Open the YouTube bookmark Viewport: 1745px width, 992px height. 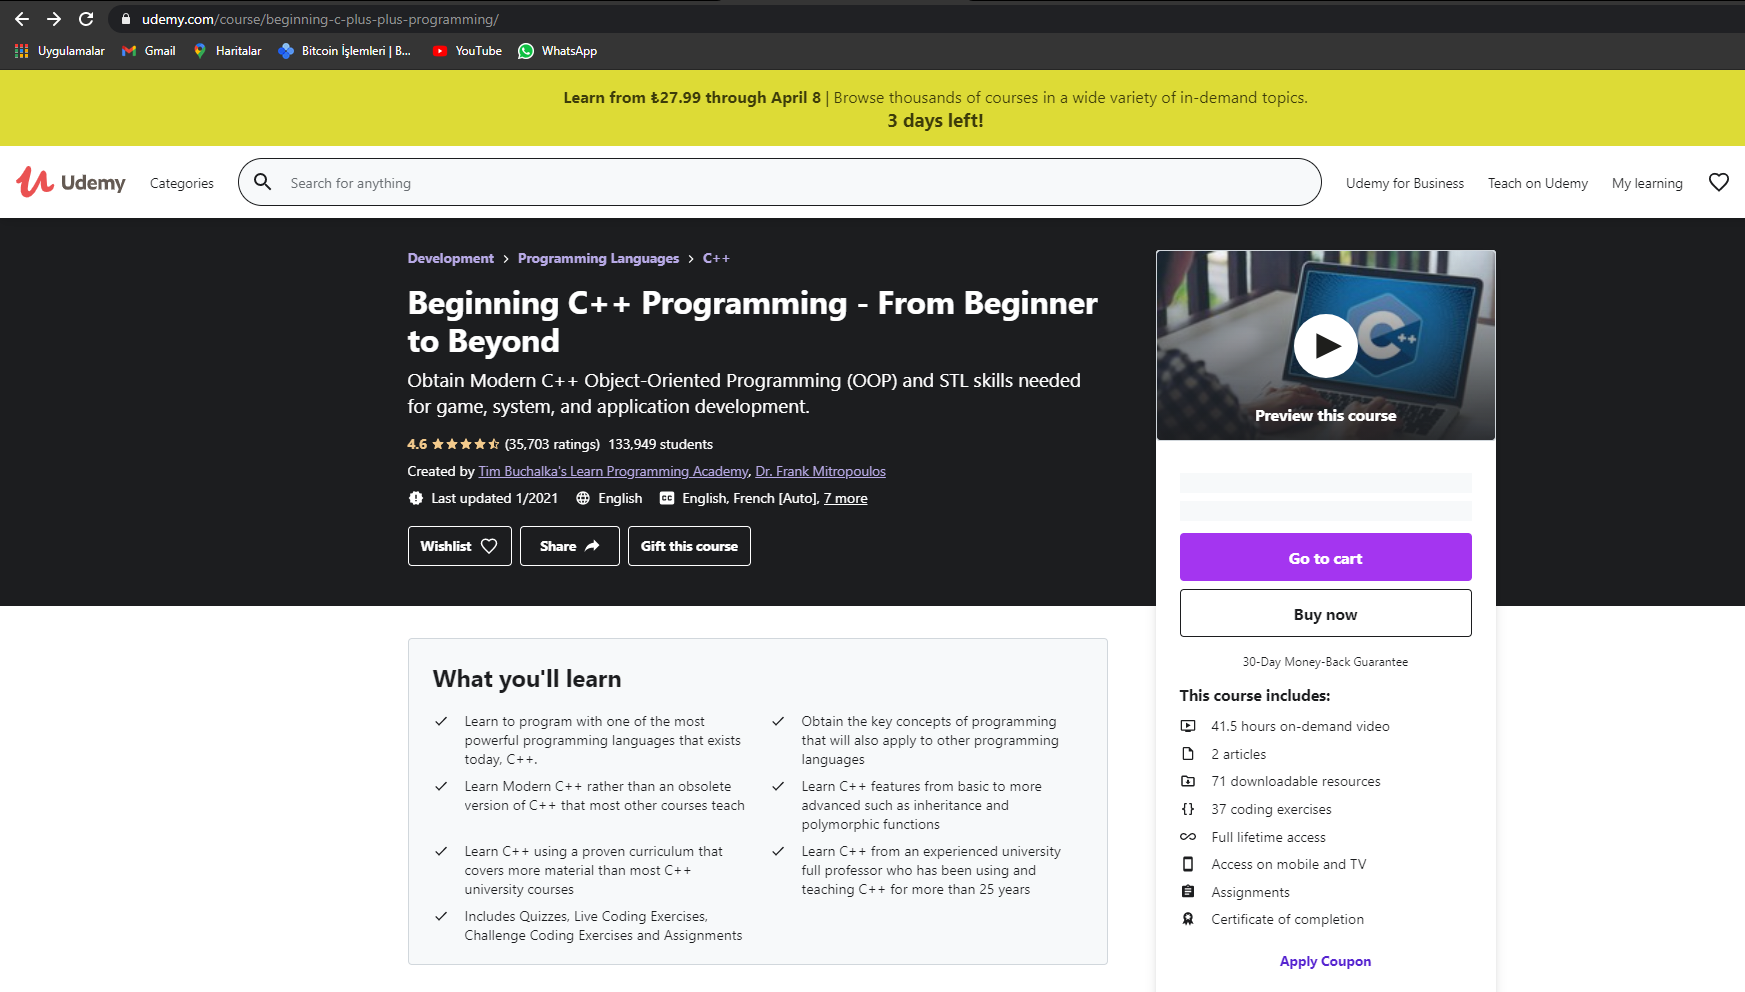tap(467, 51)
